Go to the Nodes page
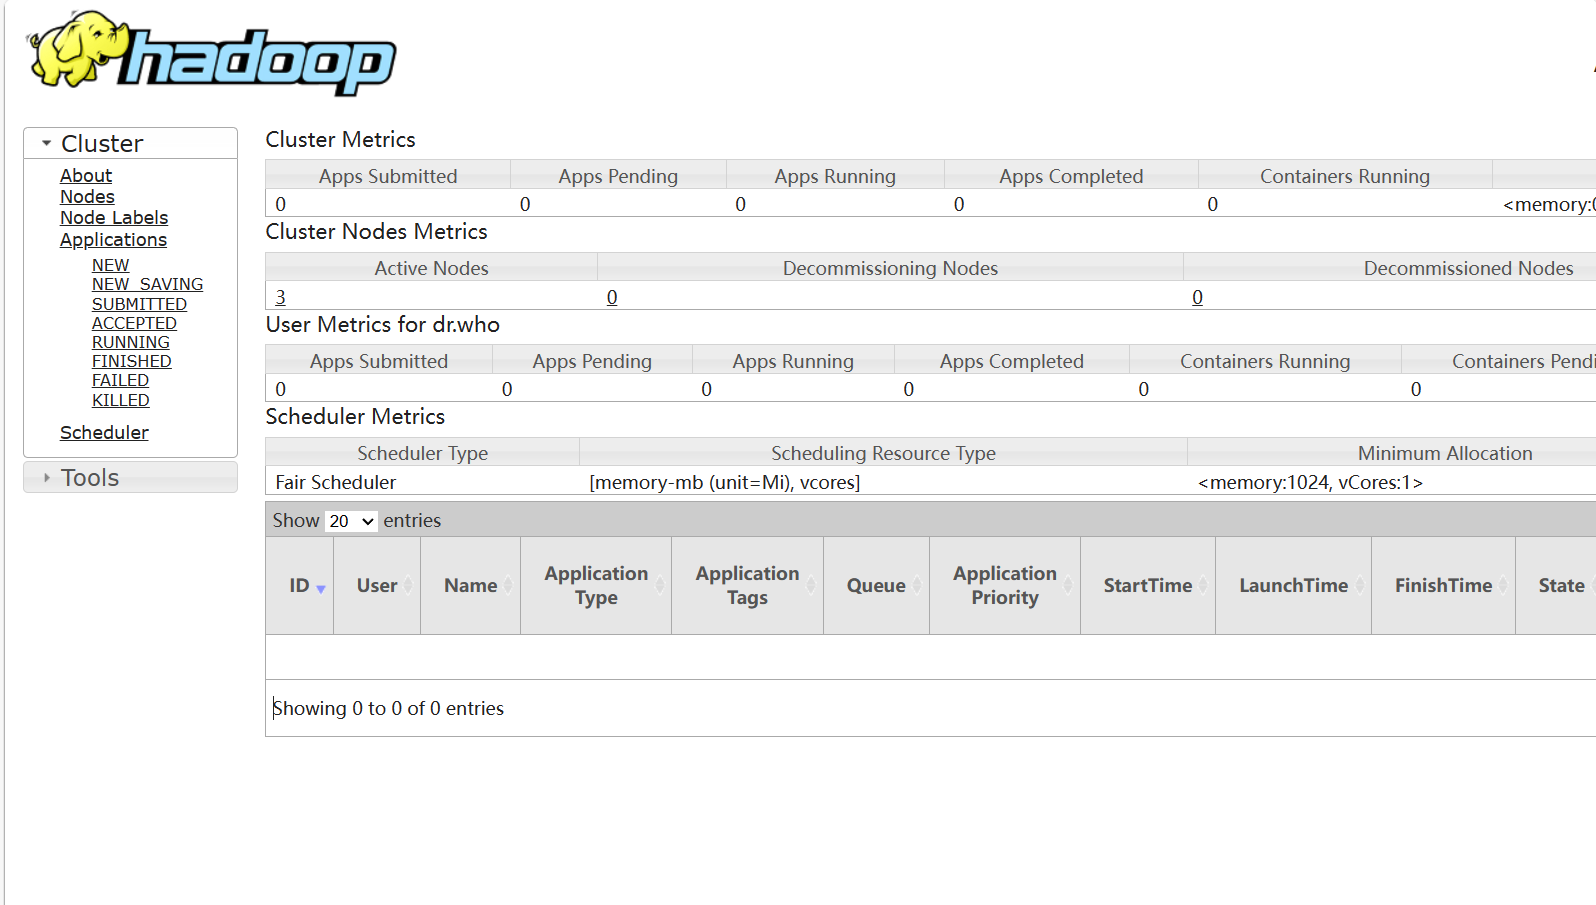Screen dimensions: 1596x905 point(87,197)
